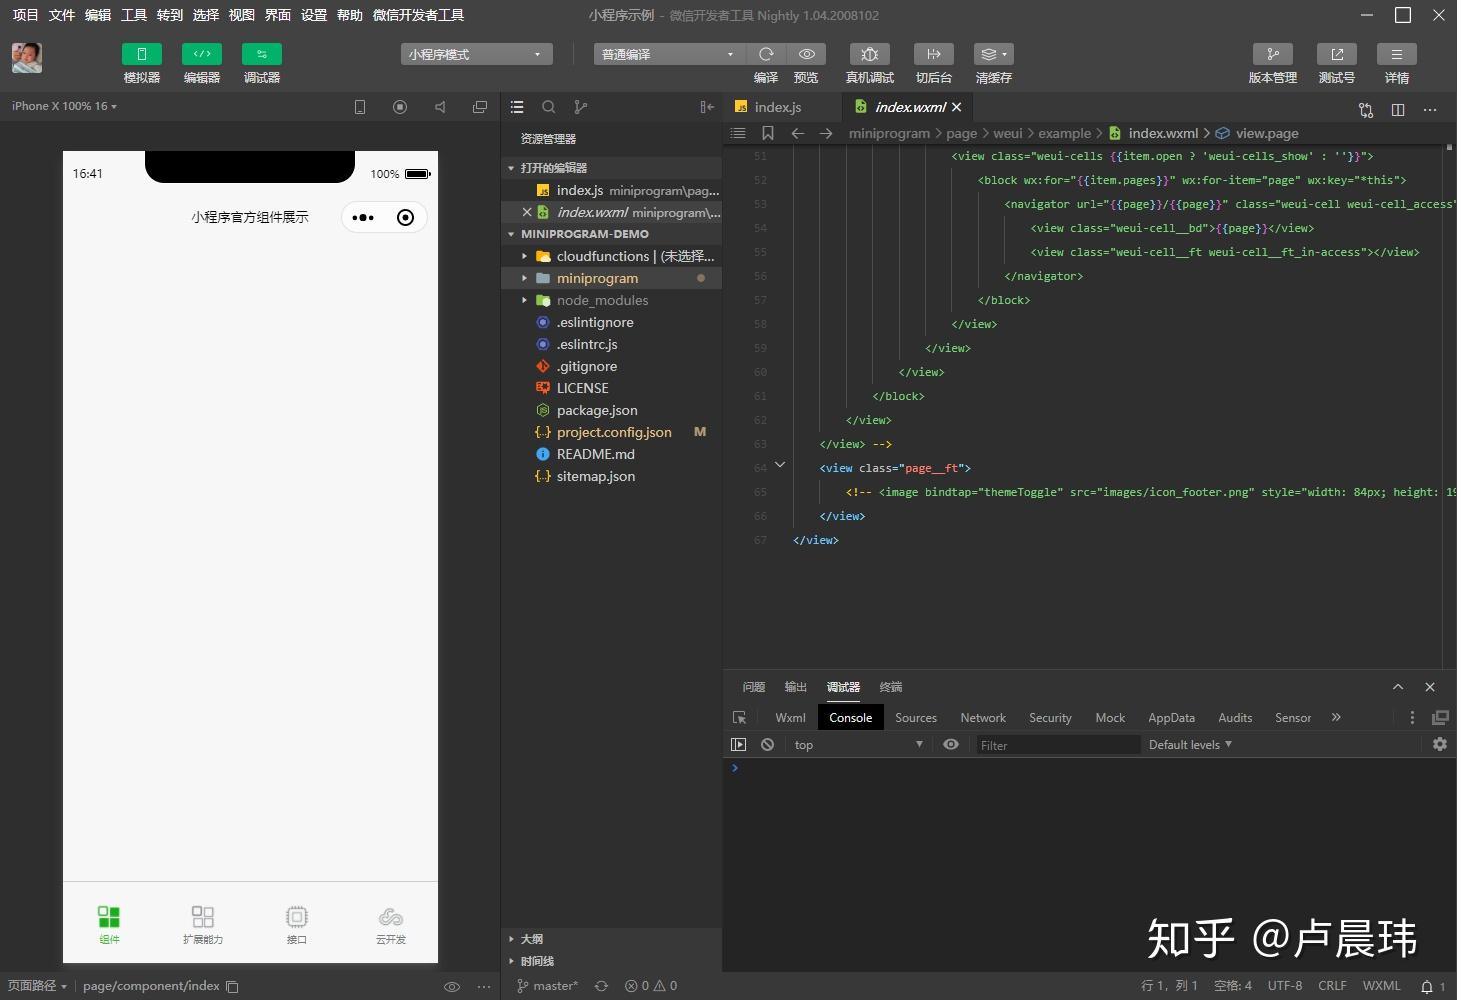Open the 普通编译 compile mode dropdown
The width and height of the screenshot is (1457, 1000).
click(667, 53)
